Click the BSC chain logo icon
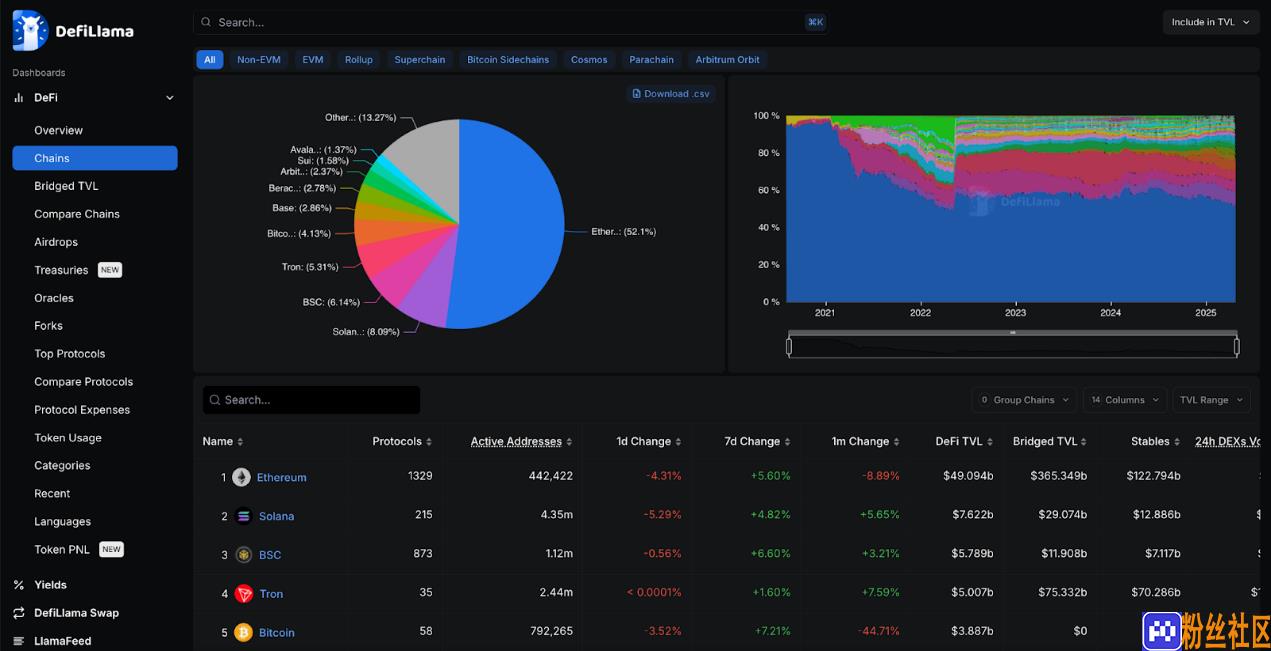The width and height of the screenshot is (1271, 651). tap(243, 555)
